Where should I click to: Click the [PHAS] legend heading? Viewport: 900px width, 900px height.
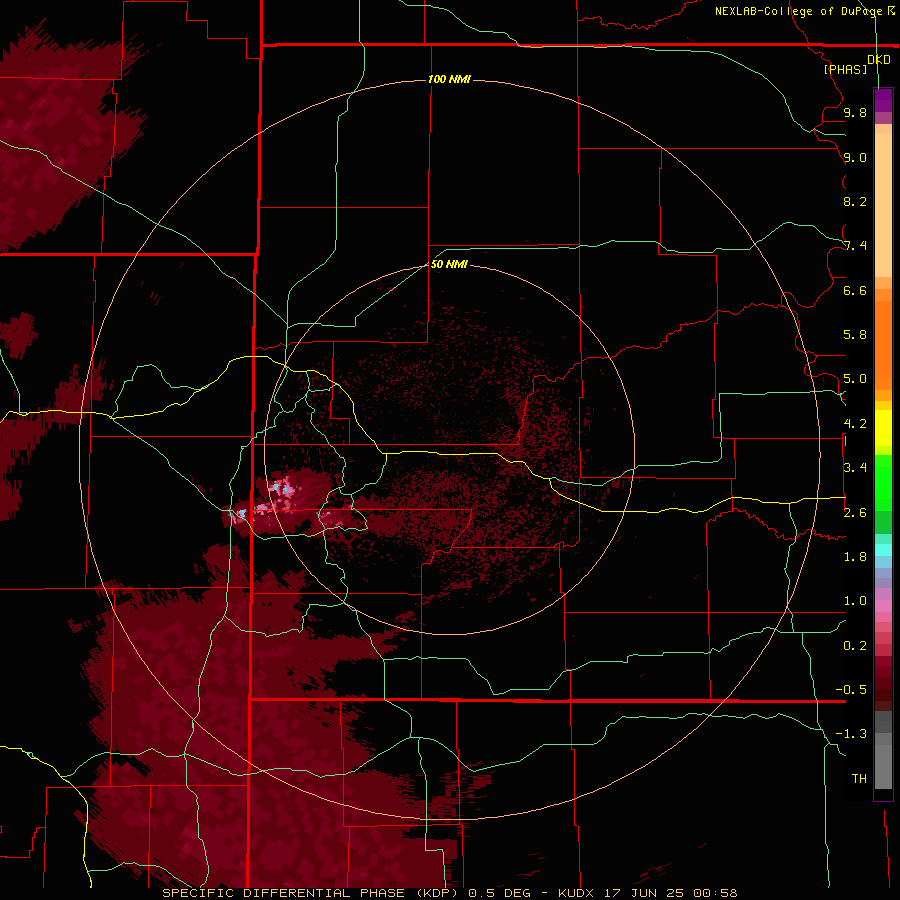tap(845, 69)
